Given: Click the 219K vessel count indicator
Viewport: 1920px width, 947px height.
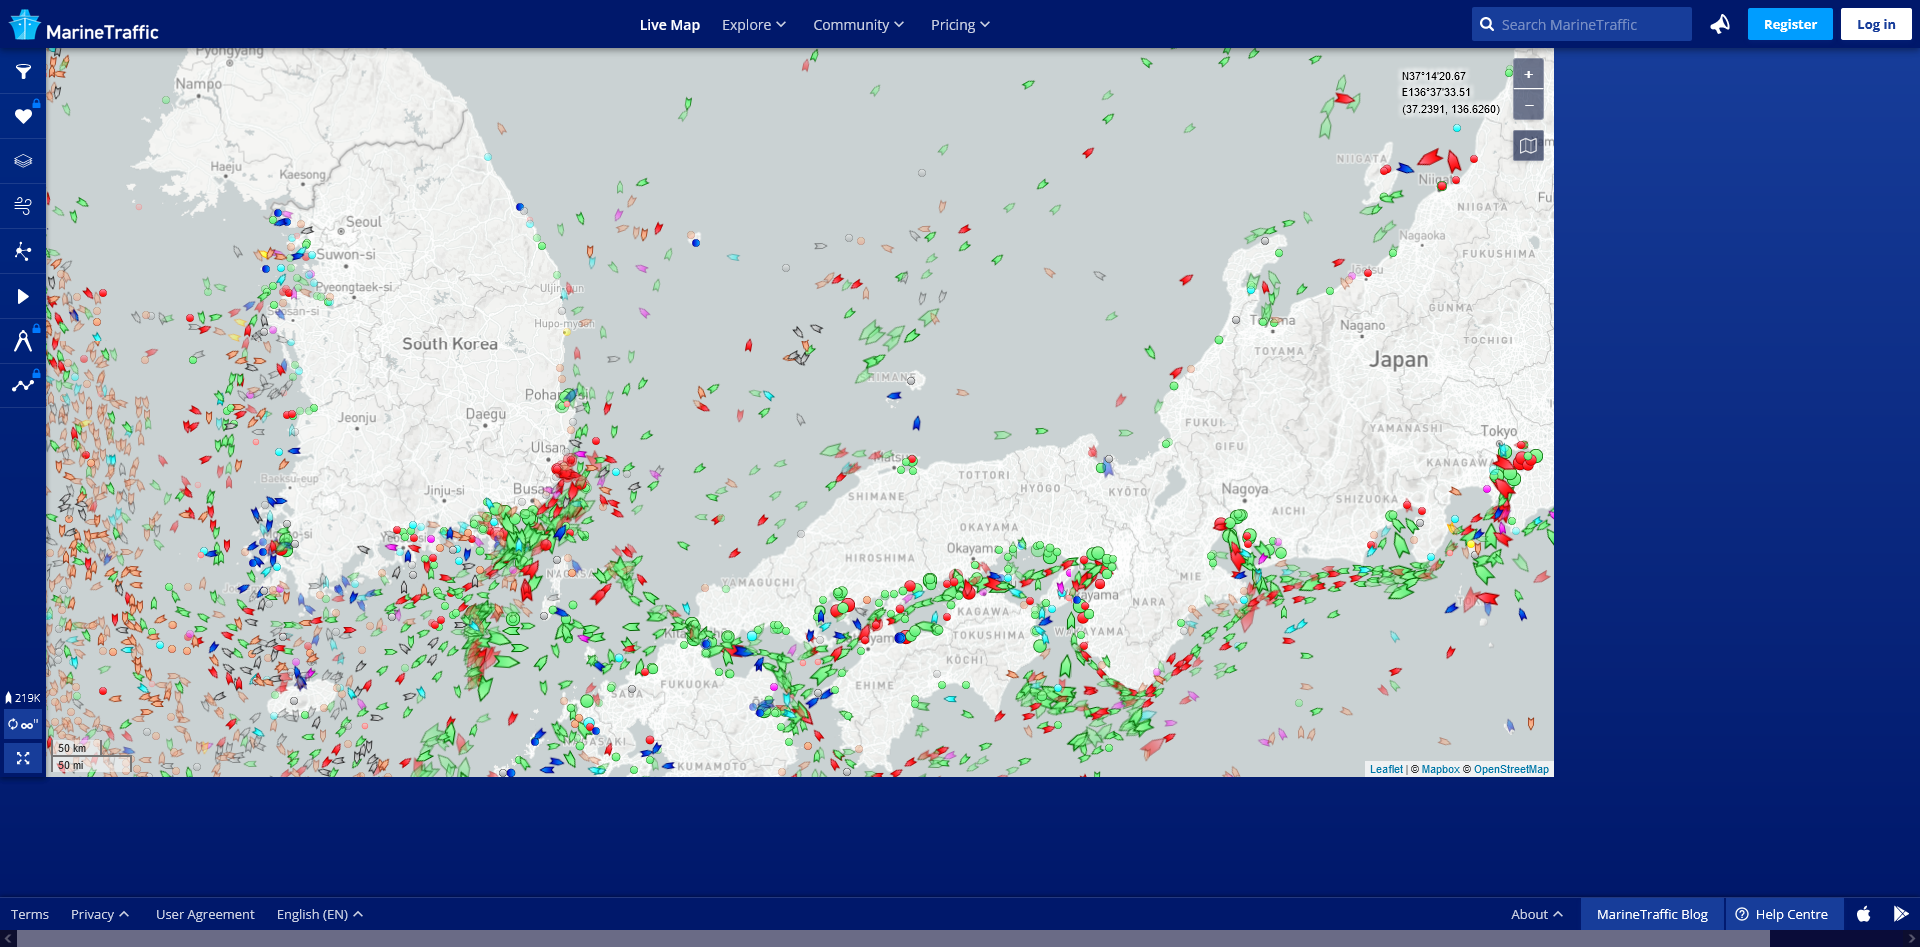Looking at the screenshot, I should (x=23, y=698).
